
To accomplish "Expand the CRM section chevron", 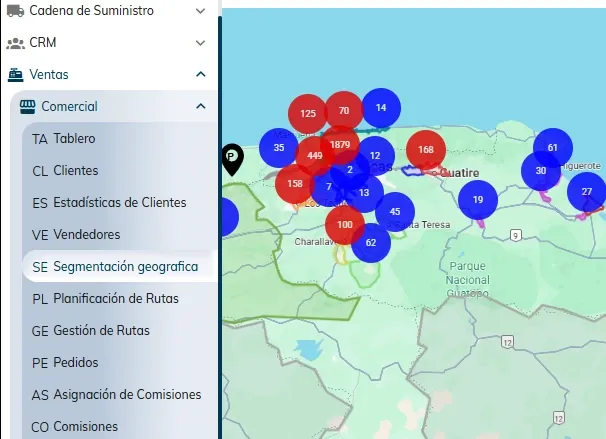I will pos(200,43).
